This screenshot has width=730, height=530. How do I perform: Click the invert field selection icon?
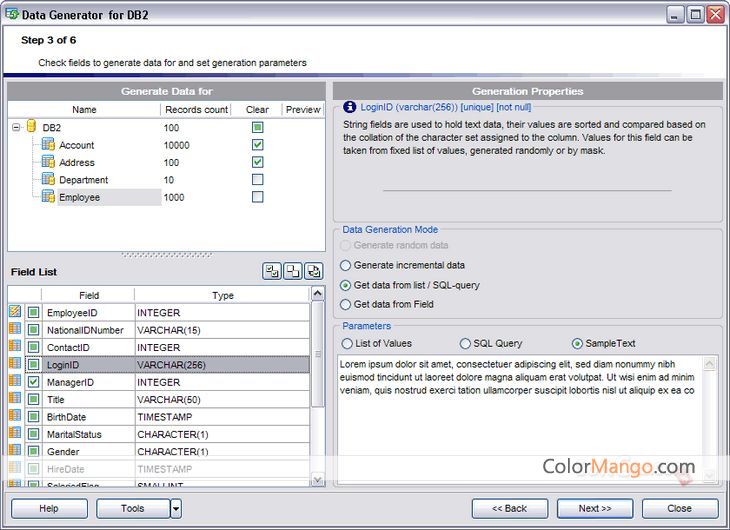tap(314, 271)
